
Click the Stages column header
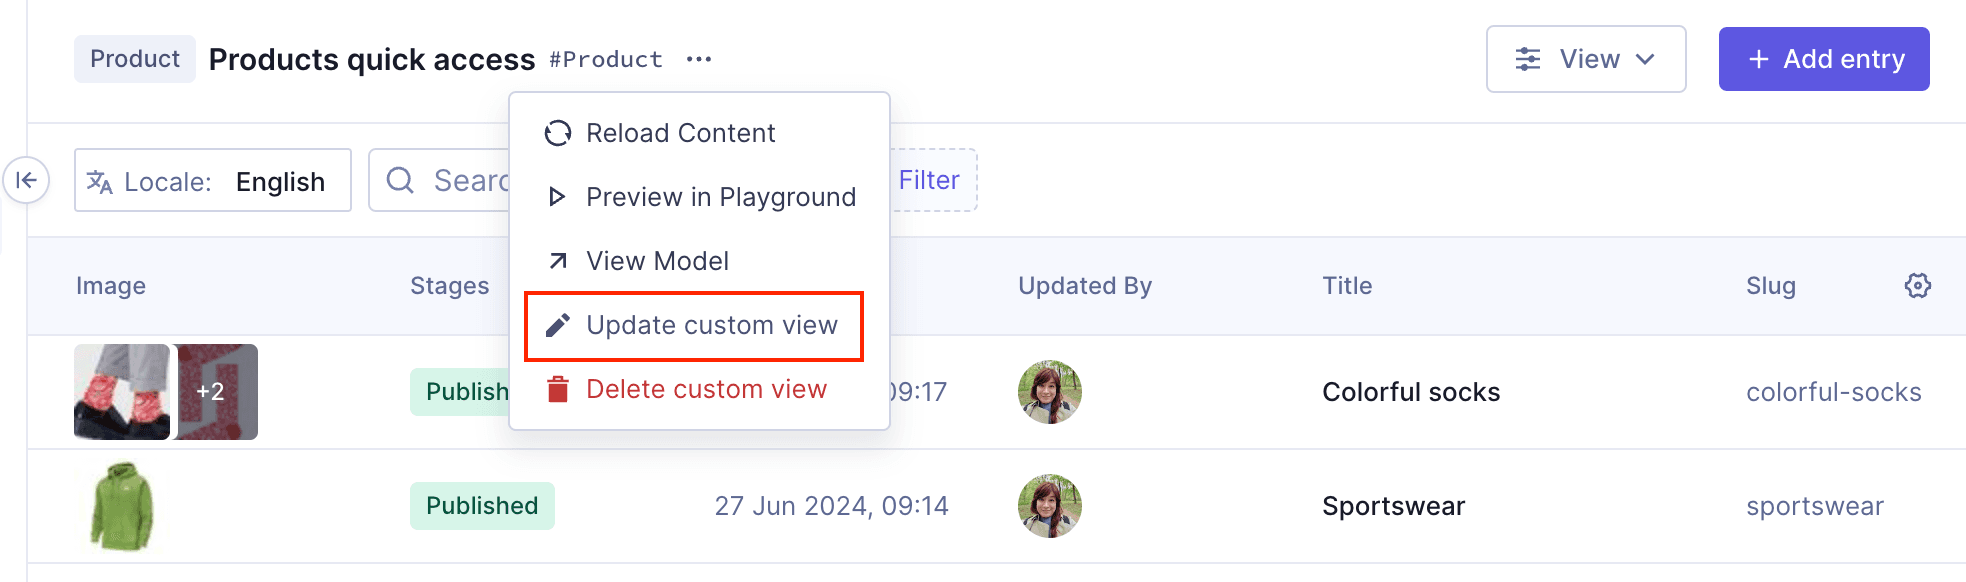450,286
